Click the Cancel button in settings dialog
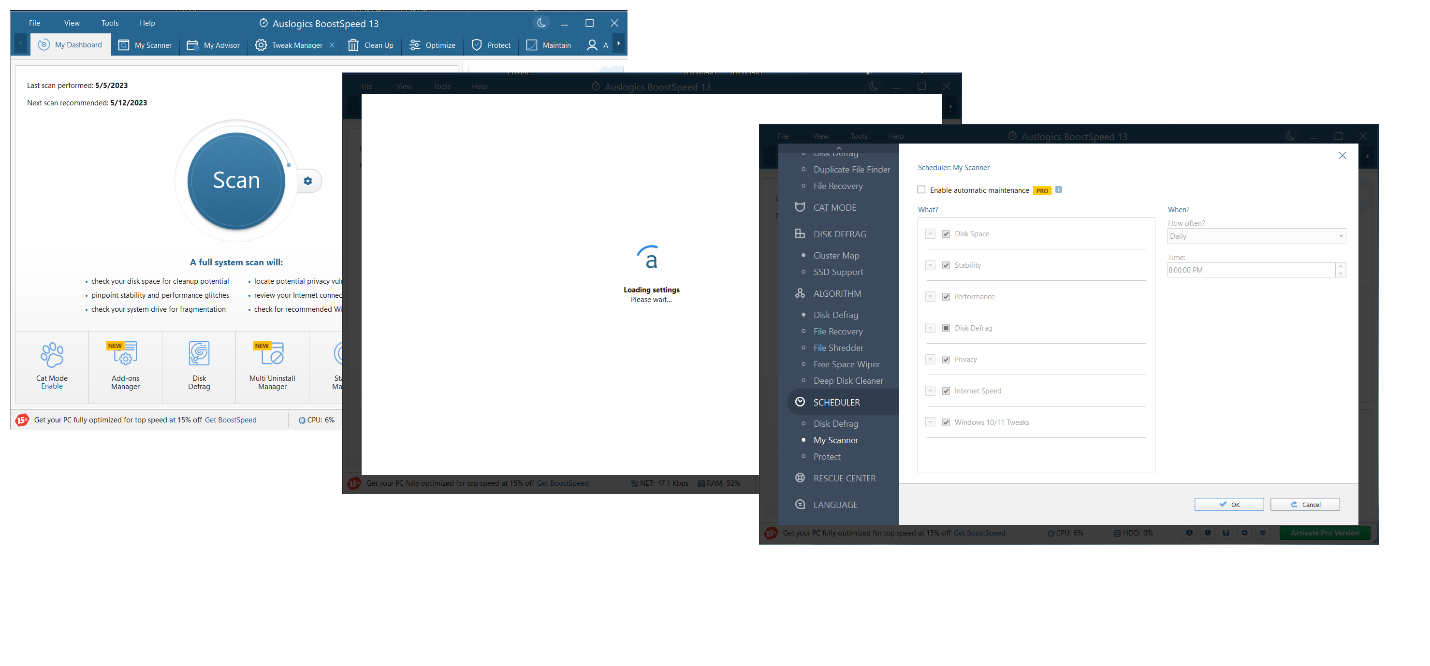Viewport: 1430px width, 666px height. click(x=1305, y=504)
